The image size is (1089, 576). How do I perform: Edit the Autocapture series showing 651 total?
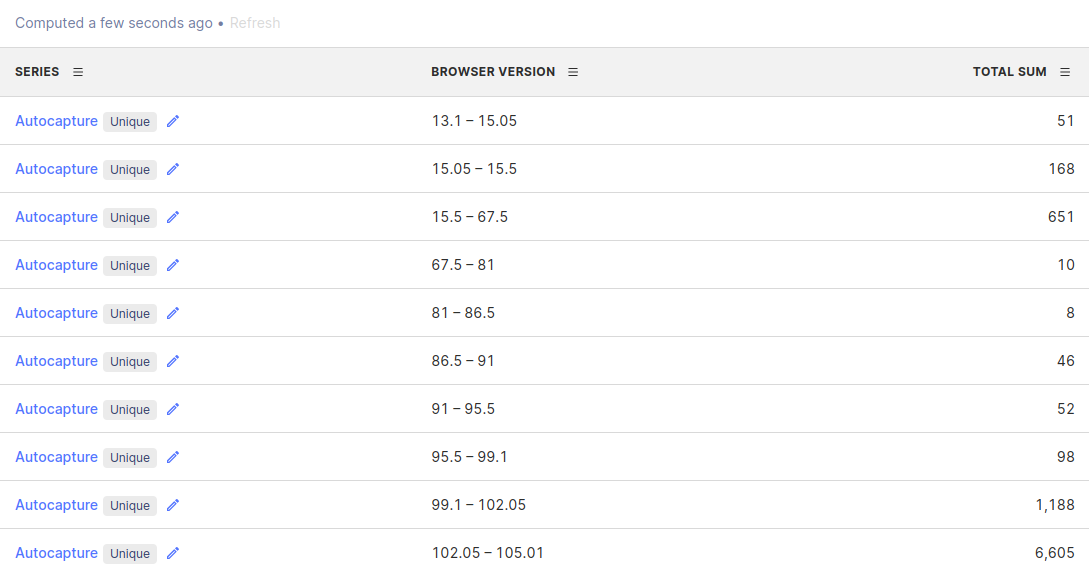(x=172, y=217)
